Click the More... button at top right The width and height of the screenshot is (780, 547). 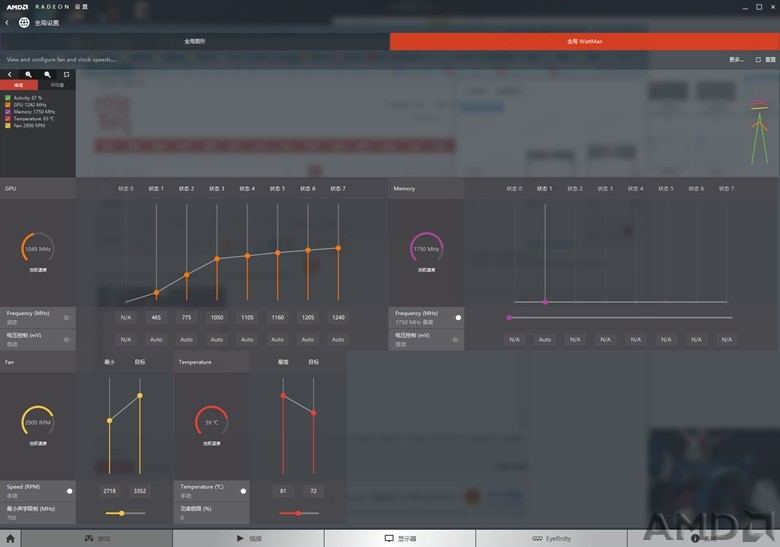click(736, 60)
